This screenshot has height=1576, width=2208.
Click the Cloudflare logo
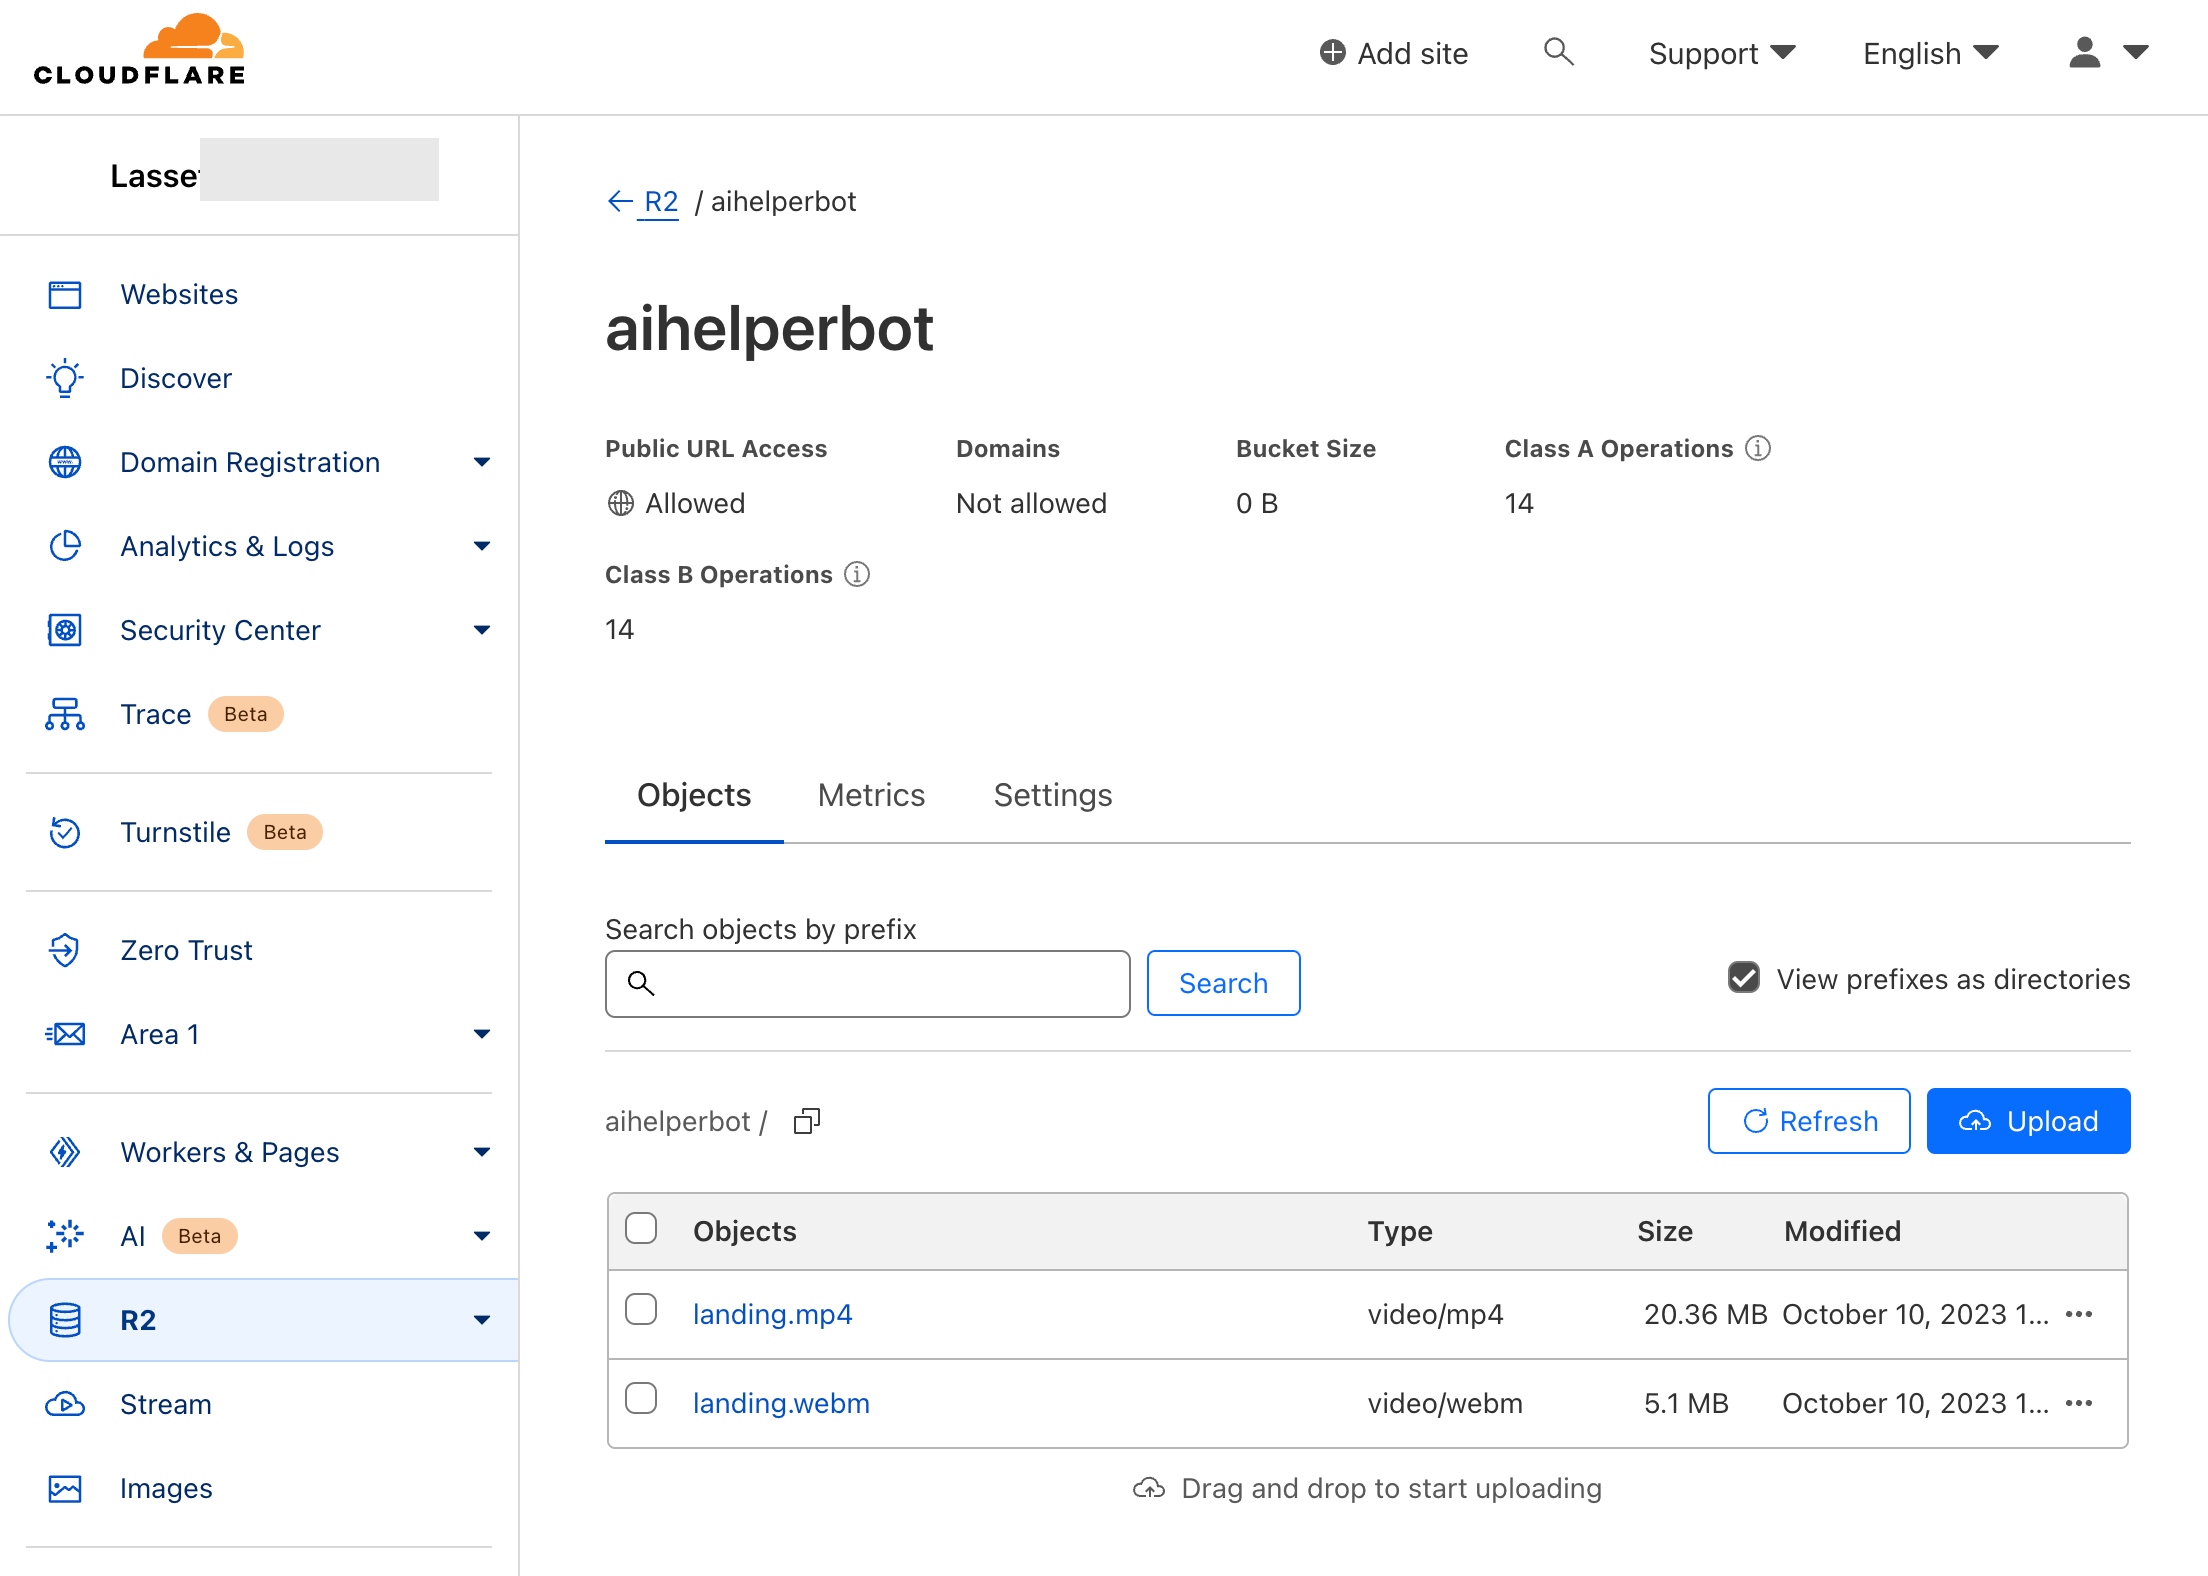click(140, 46)
